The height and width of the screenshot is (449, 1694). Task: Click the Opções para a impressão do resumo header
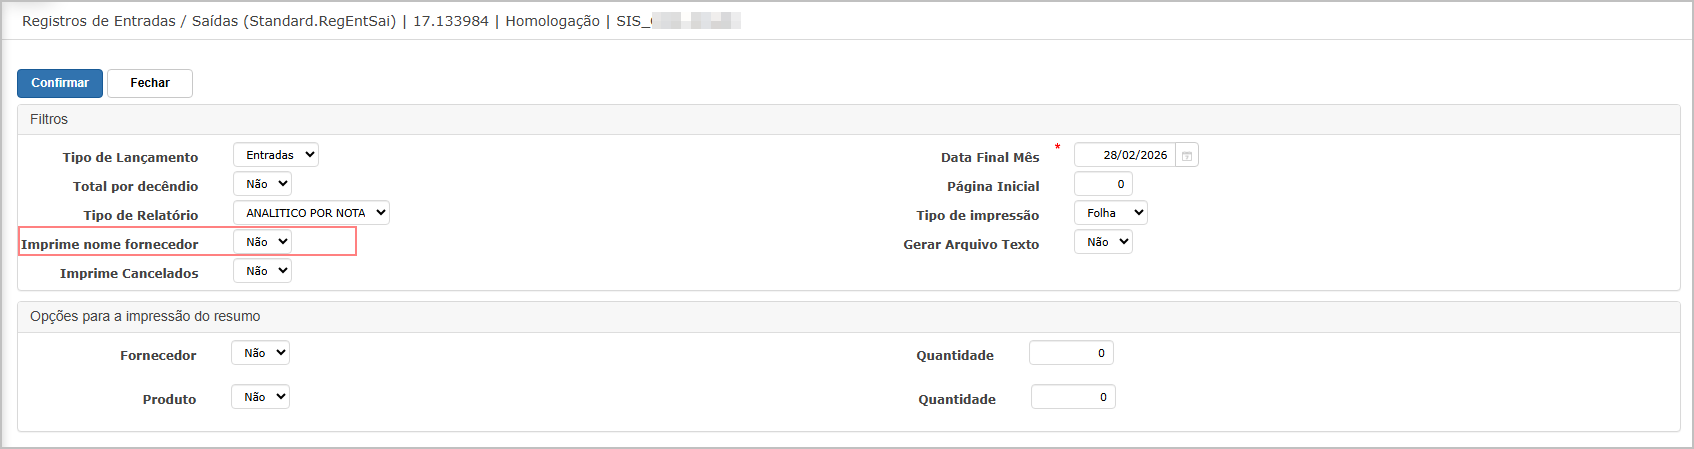click(145, 316)
